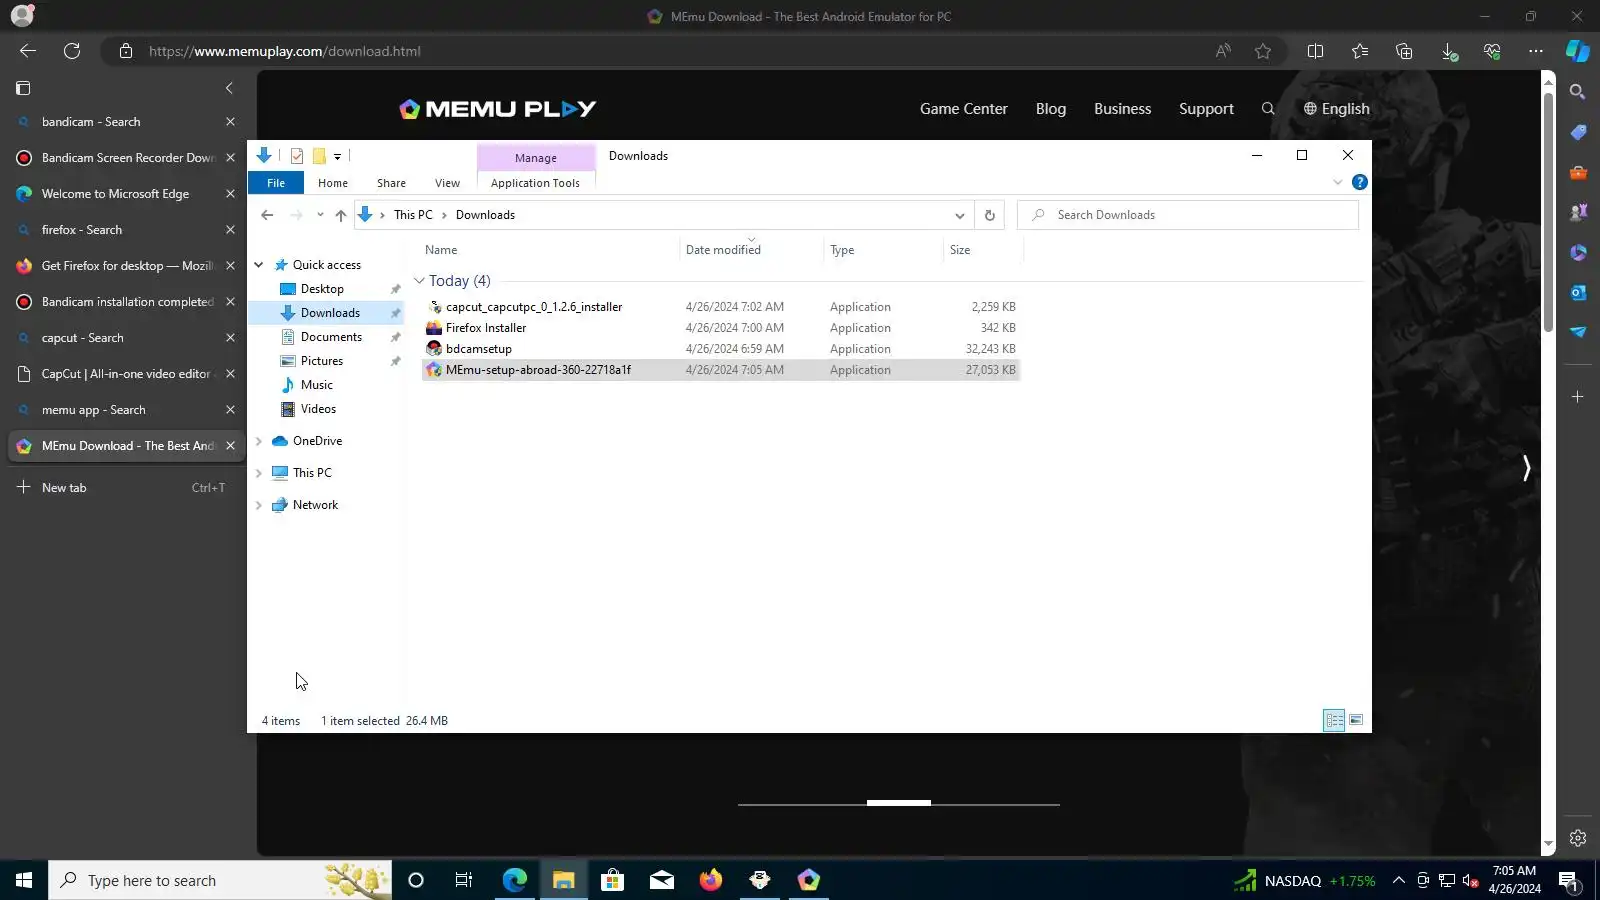Screen dimensions: 1600x900
Task: Add app to Edge sidebar with plus
Action: [1578, 397]
